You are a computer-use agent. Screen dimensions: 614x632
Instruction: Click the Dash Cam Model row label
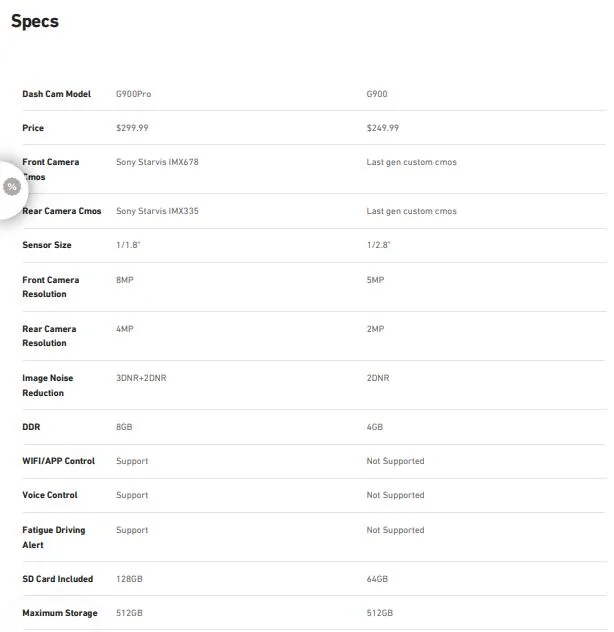tap(56, 94)
